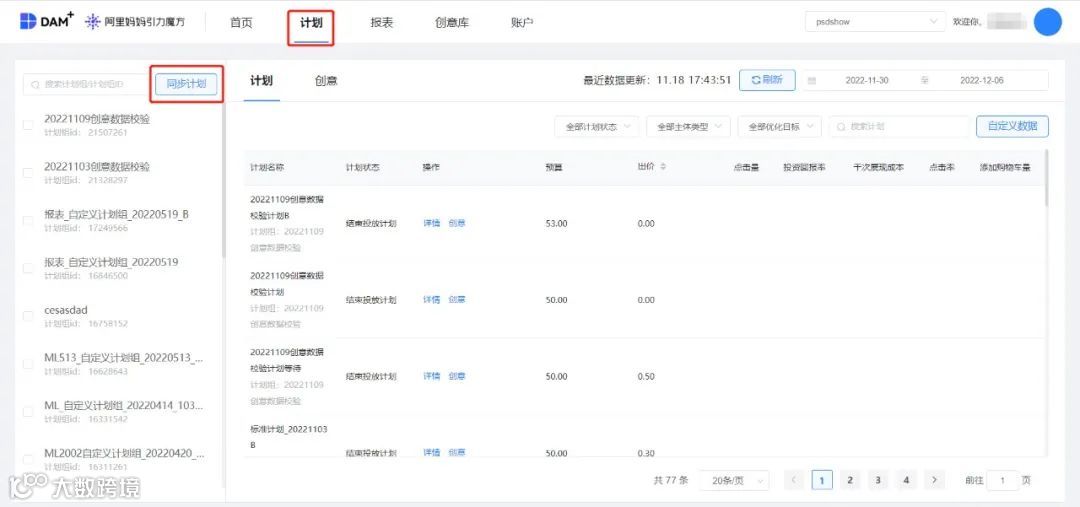Open the 账户 navigation tab
The width and height of the screenshot is (1080, 507).
point(522,23)
